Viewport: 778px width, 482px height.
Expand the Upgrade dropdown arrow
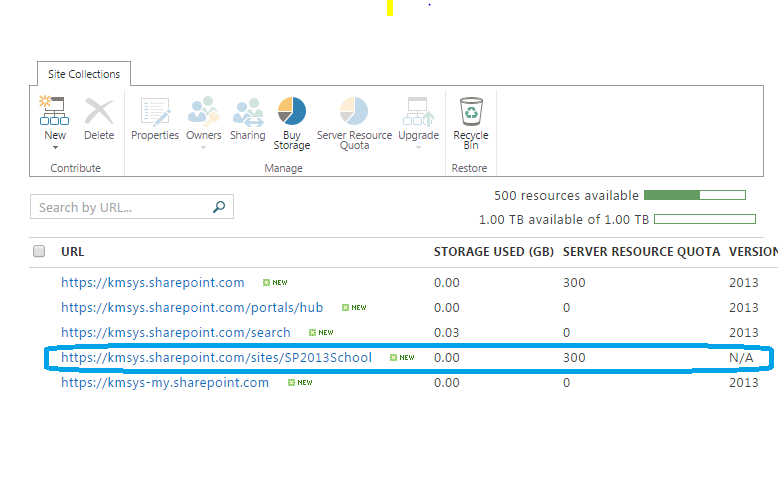click(x=418, y=147)
